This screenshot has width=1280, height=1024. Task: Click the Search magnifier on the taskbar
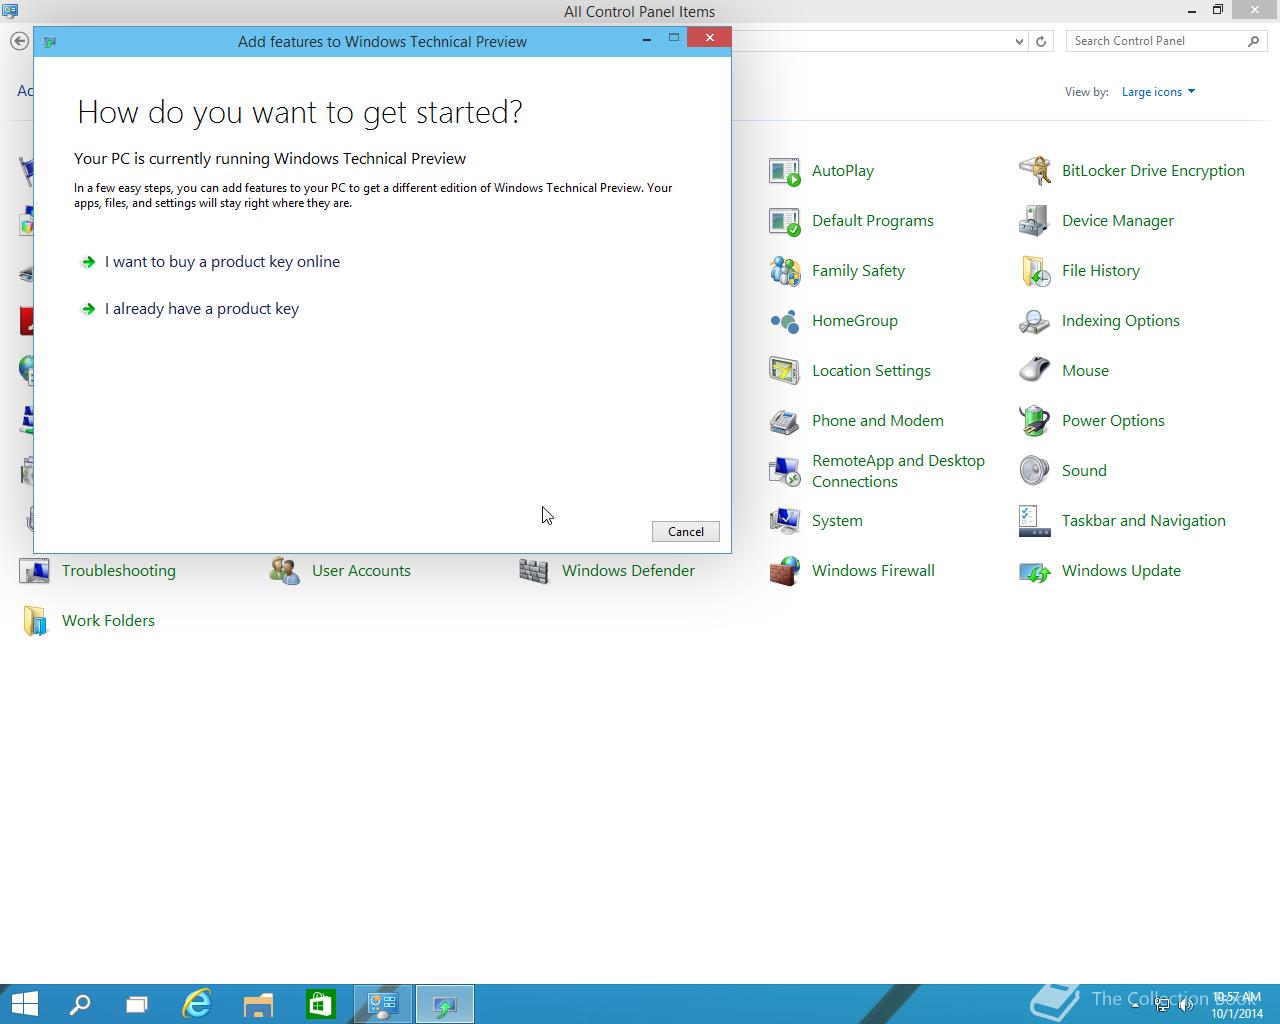80,1004
